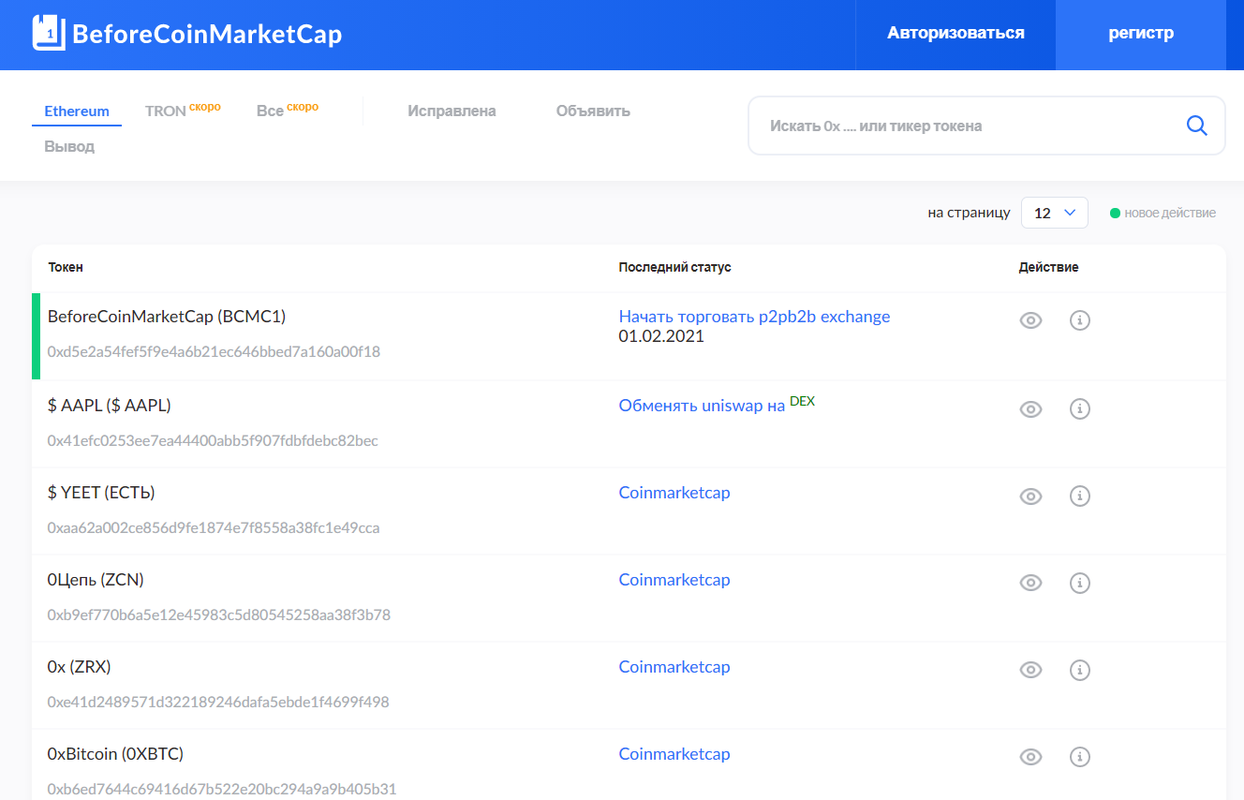Click address 0xb9ef770b6a5e12e45983c5d80545258aa38f3b78
Viewport: 1244px width, 800px height.
click(219, 614)
